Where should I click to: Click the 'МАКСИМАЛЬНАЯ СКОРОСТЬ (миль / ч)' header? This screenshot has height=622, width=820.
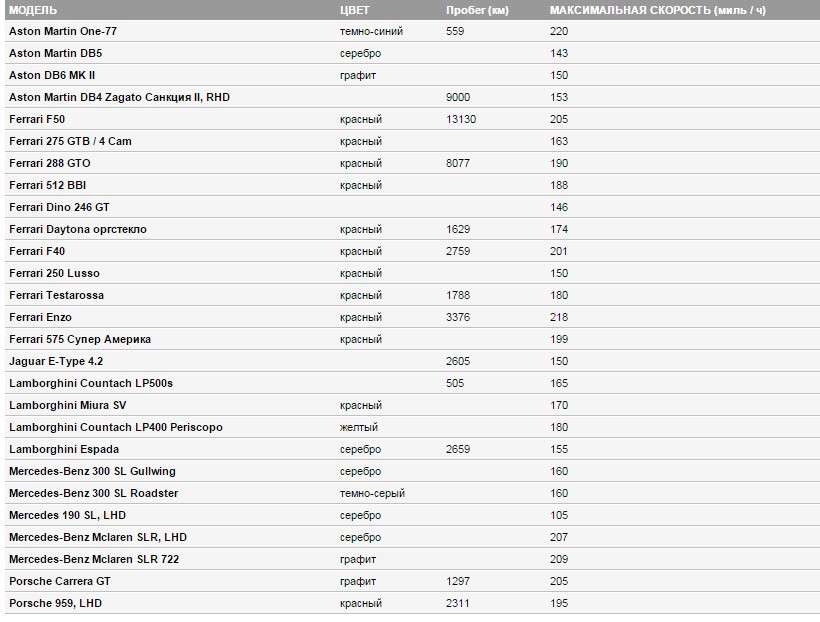[657, 10]
